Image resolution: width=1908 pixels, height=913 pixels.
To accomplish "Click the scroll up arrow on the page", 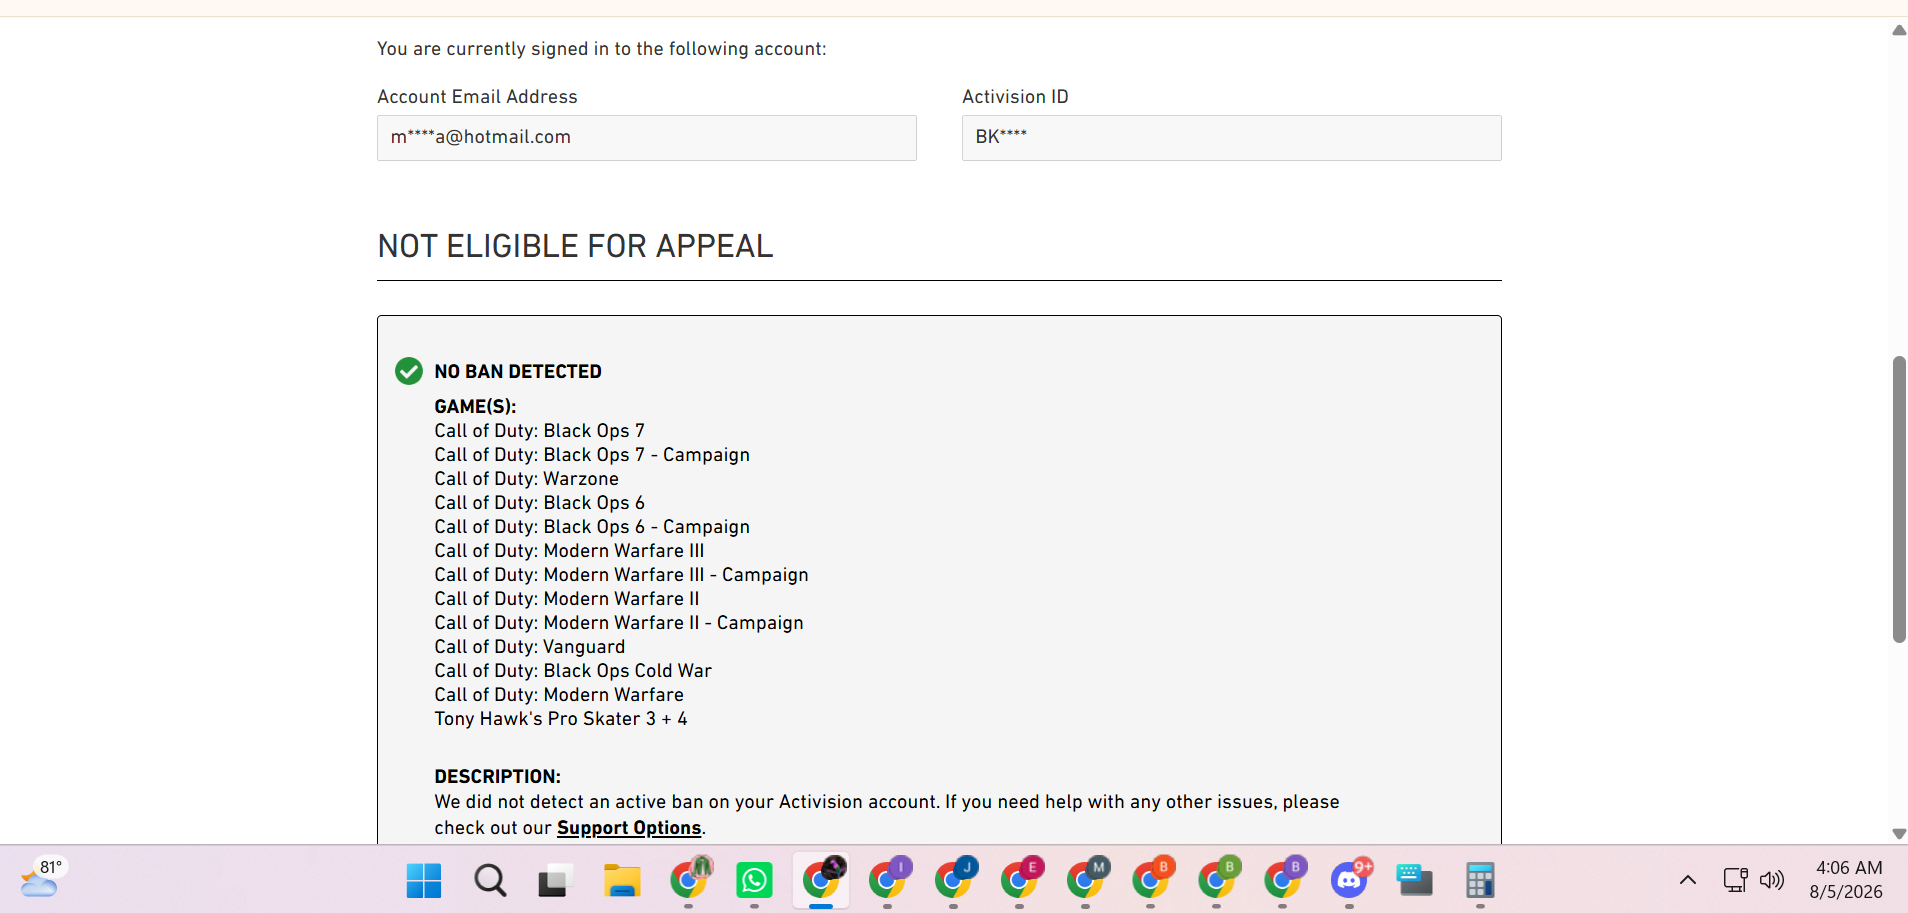I will [x=1899, y=30].
